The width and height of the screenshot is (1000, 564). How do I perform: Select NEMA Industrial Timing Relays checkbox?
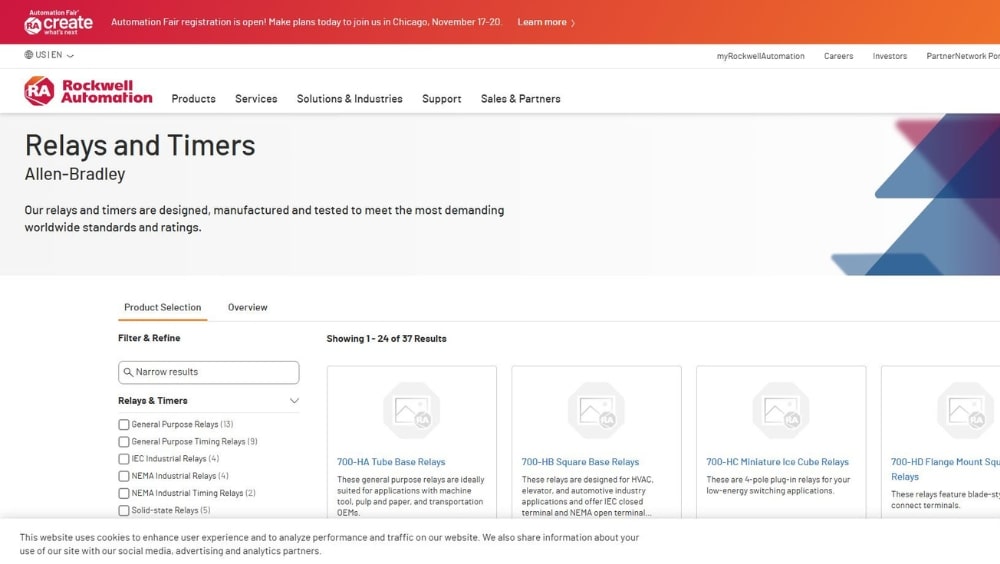pos(124,493)
